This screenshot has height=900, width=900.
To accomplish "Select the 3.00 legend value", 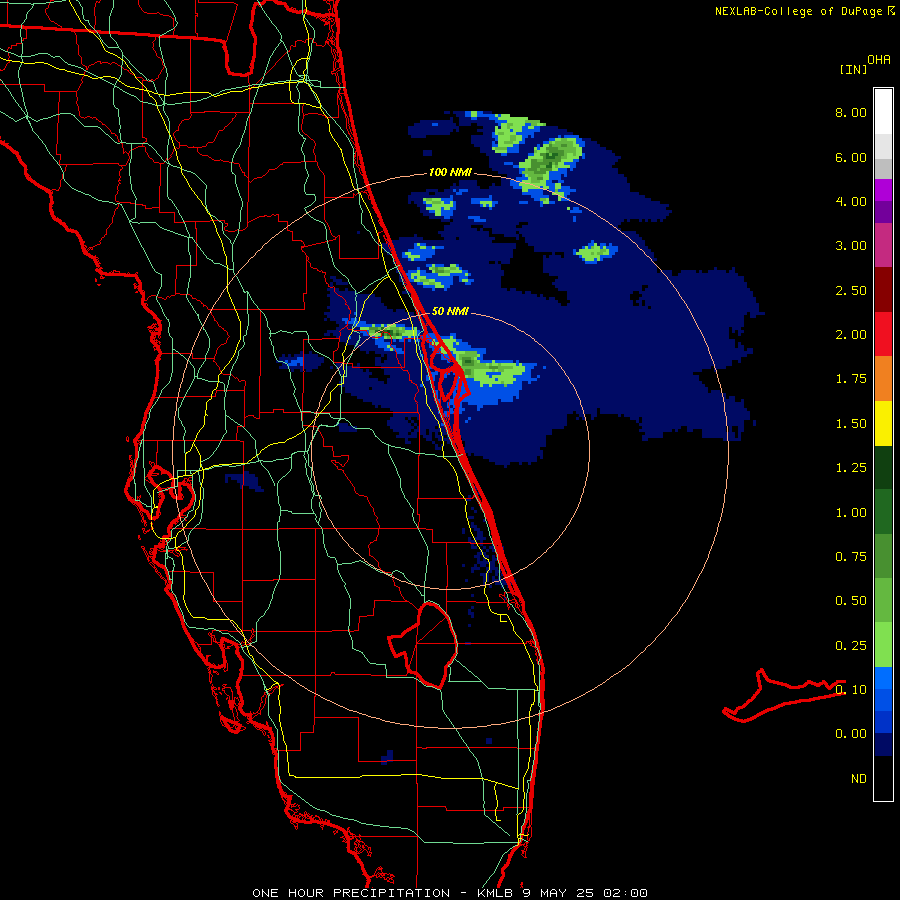I will [x=851, y=245].
